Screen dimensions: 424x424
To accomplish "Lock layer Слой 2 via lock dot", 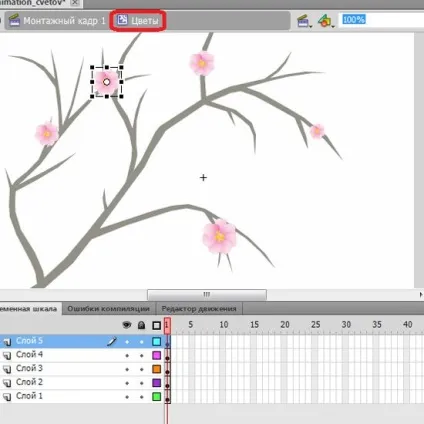I will (x=142, y=383).
